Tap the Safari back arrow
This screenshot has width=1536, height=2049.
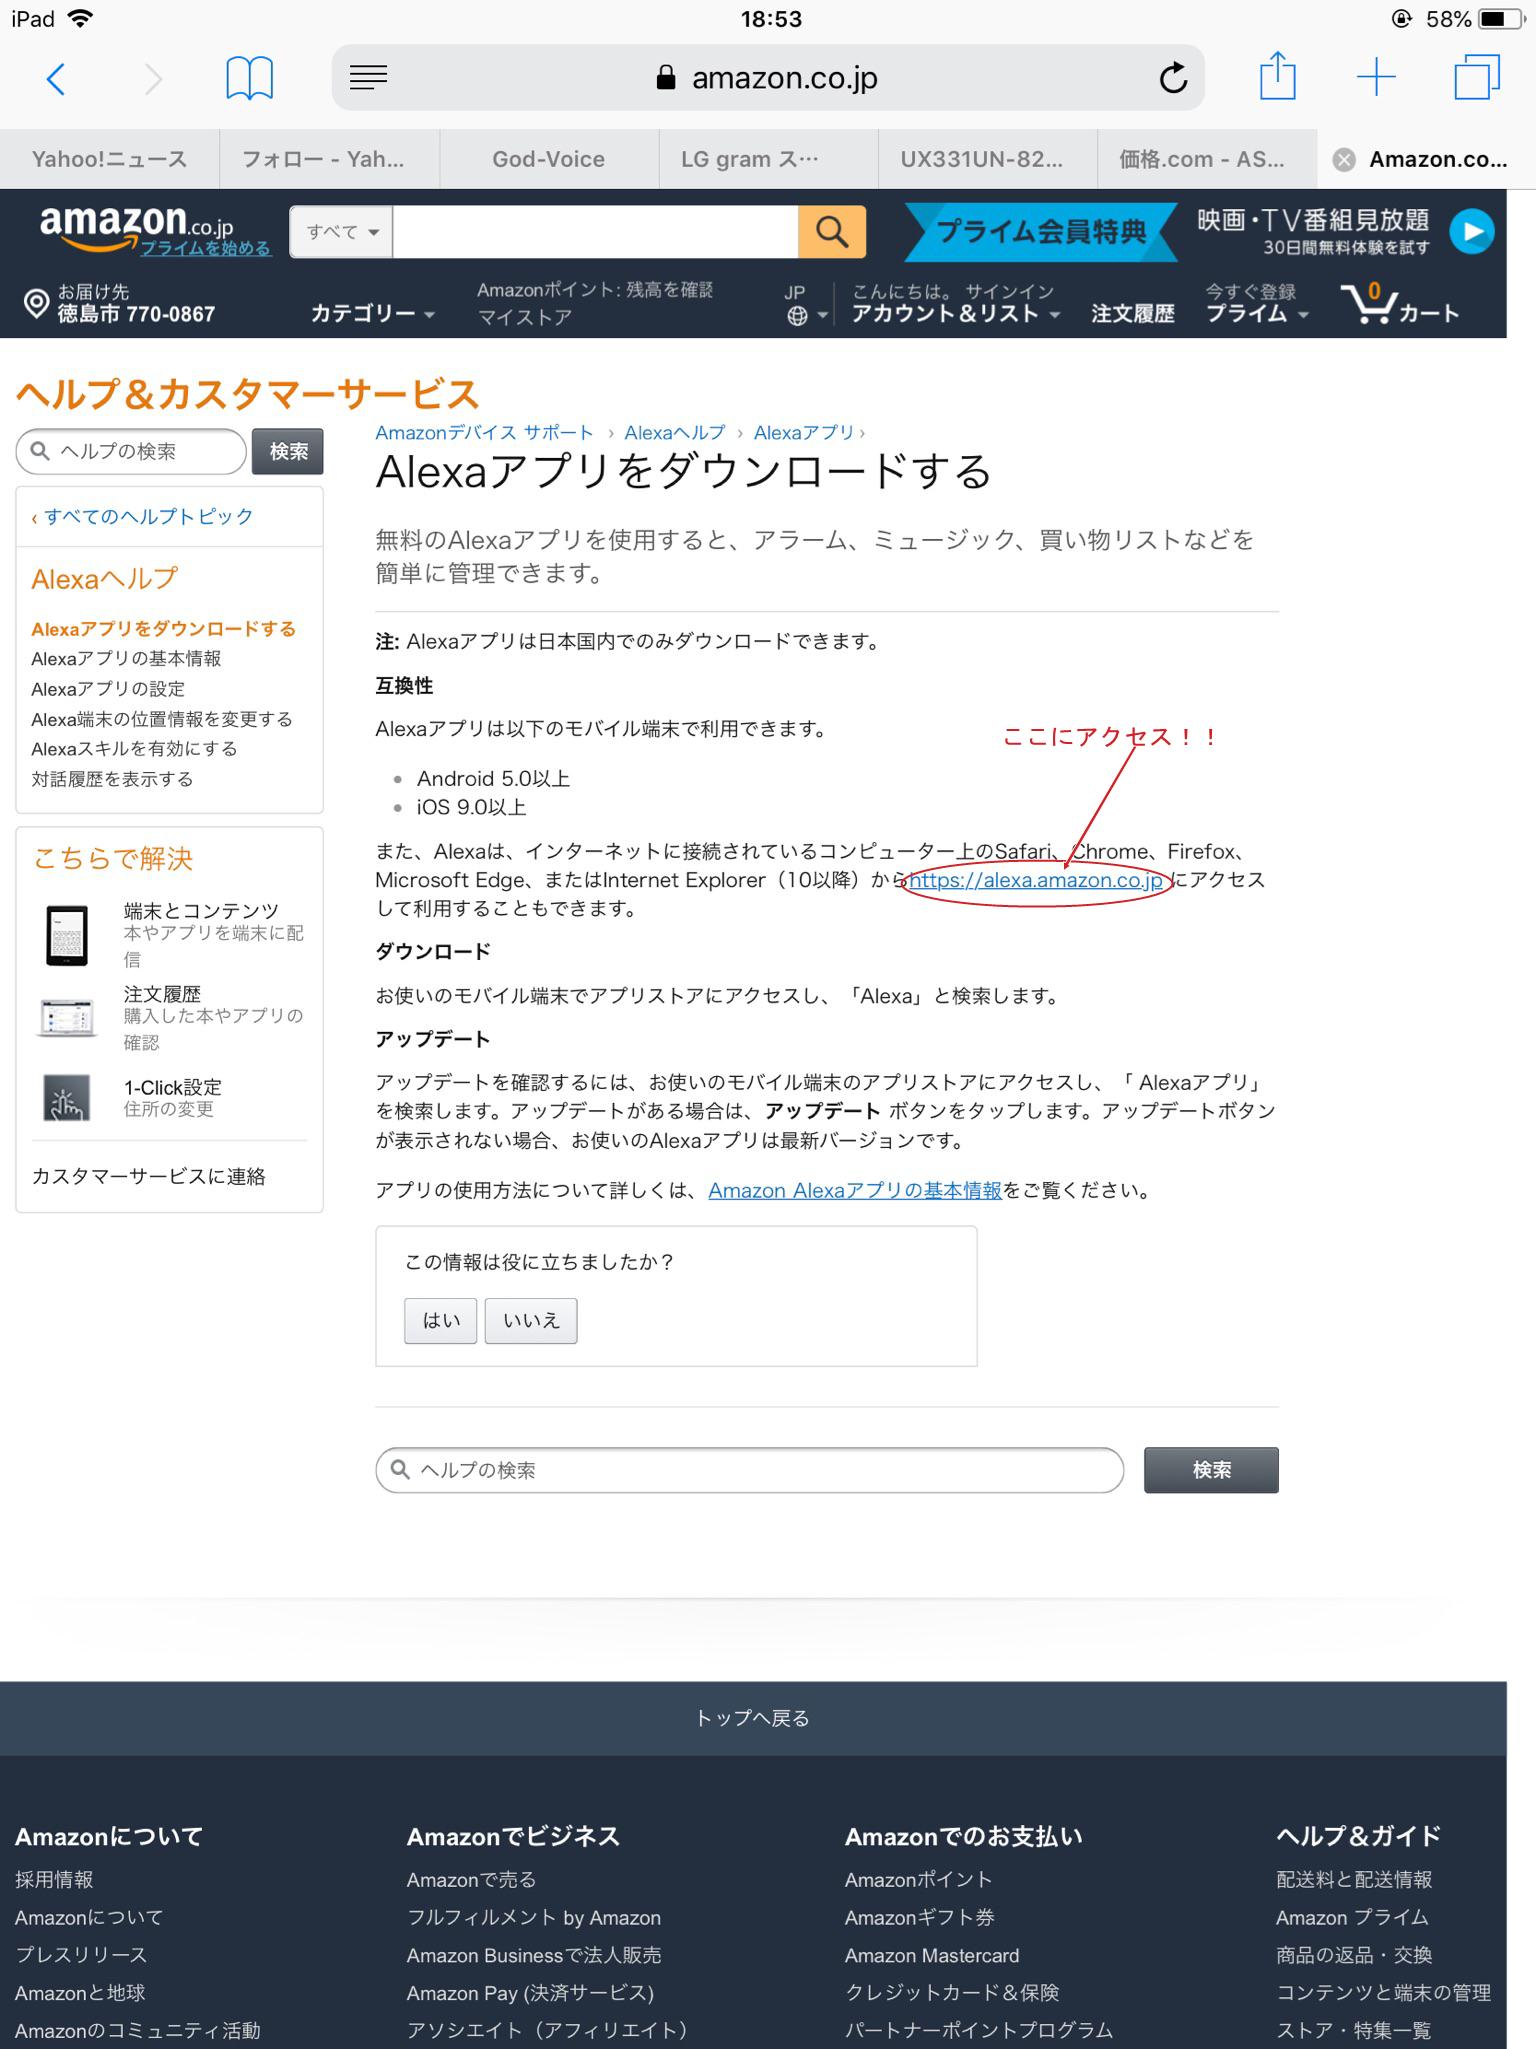tap(57, 78)
